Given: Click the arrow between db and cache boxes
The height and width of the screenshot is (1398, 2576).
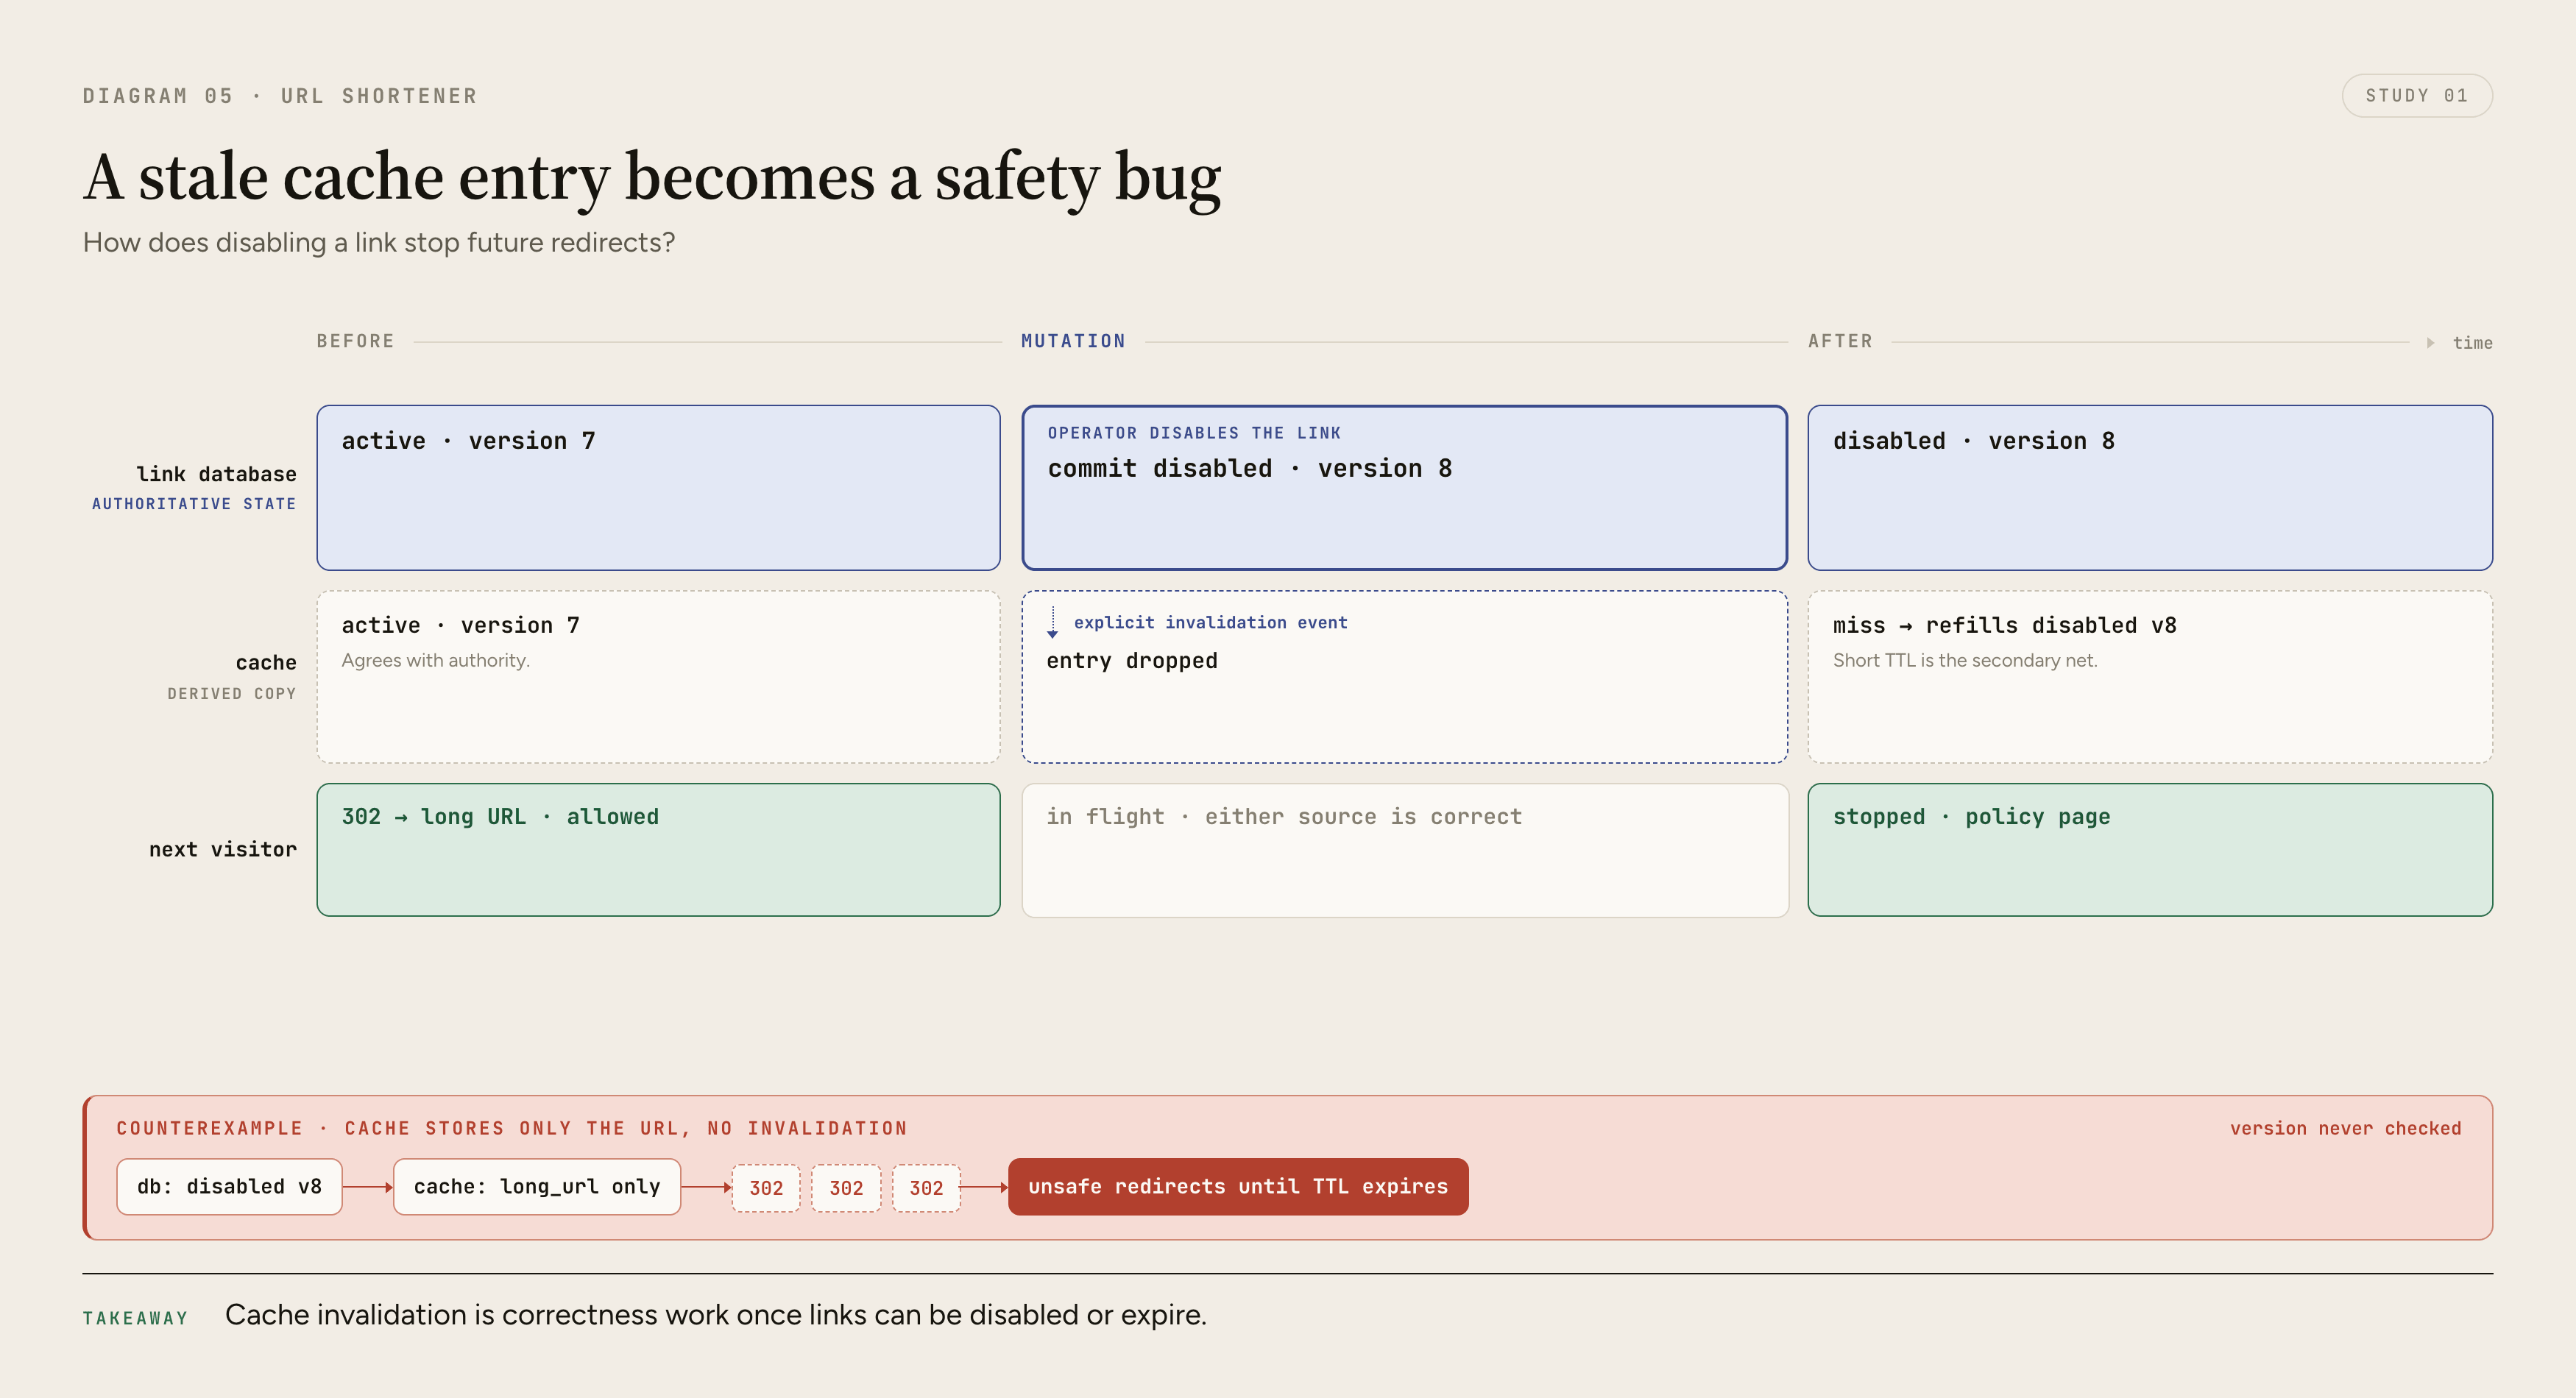Looking at the screenshot, I should 368,1187.
